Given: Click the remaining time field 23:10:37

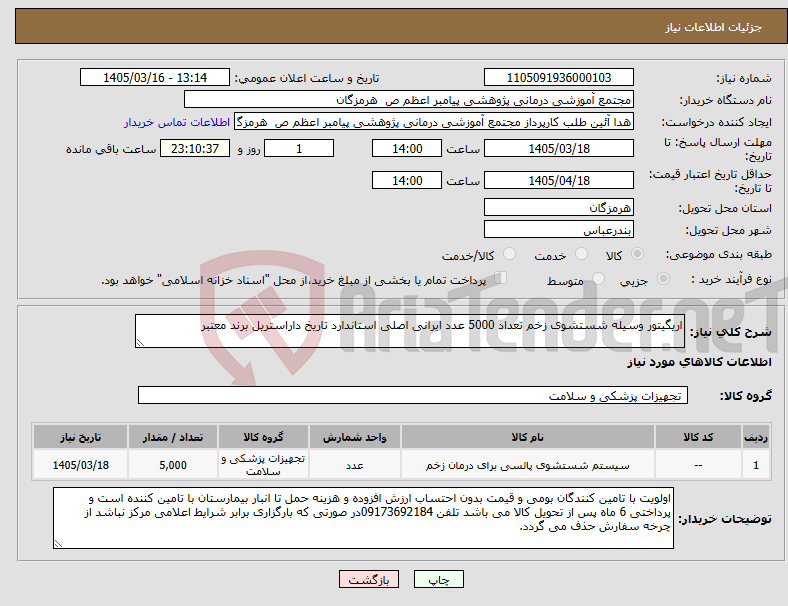Looking at the screenshot, I should click(195, 149).
